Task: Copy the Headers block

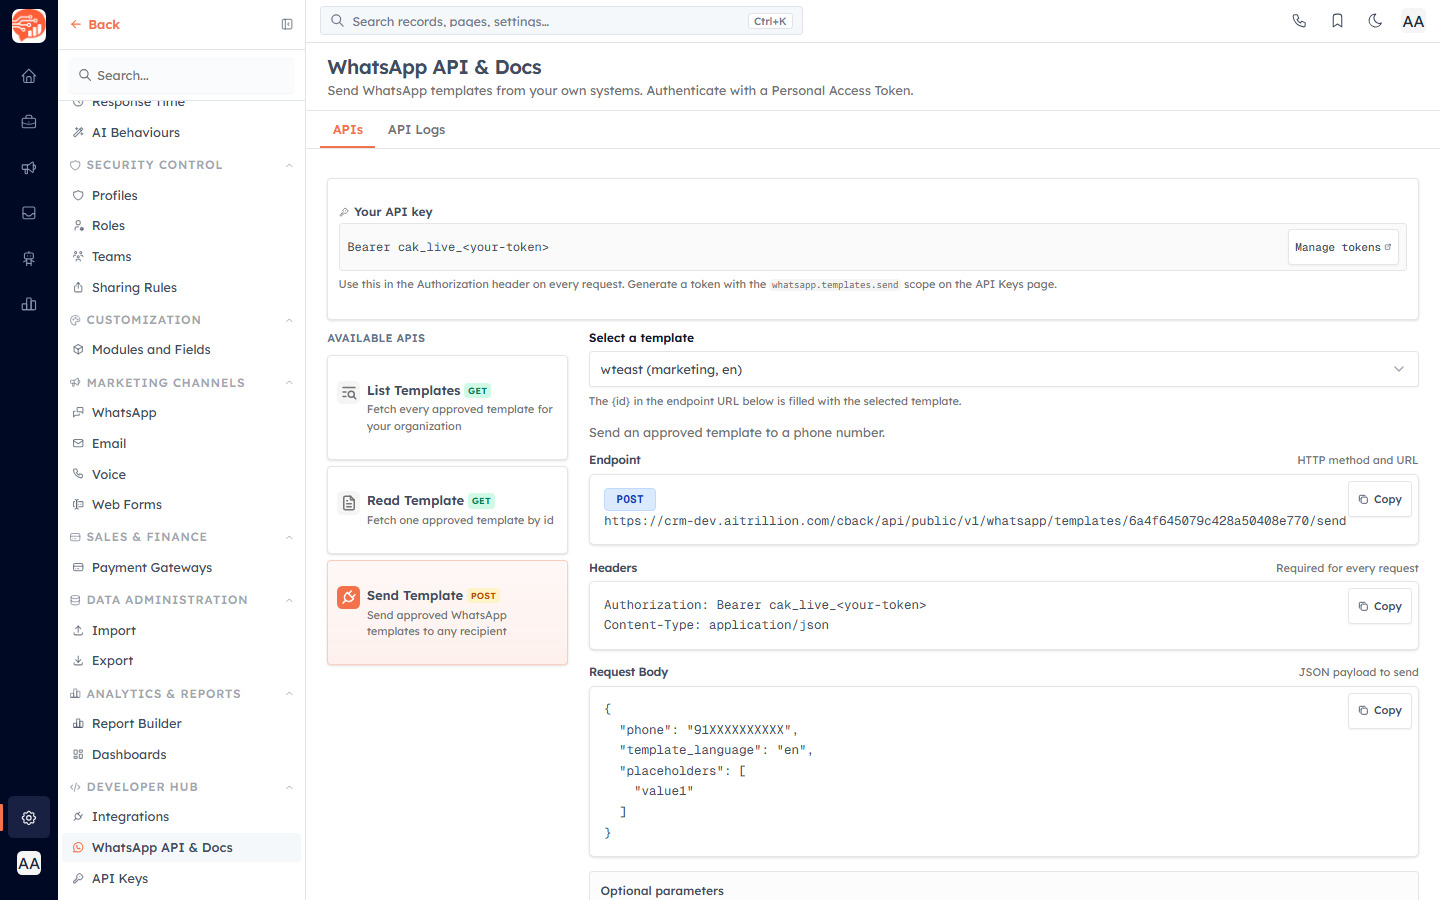Action: pos(1379,606)
